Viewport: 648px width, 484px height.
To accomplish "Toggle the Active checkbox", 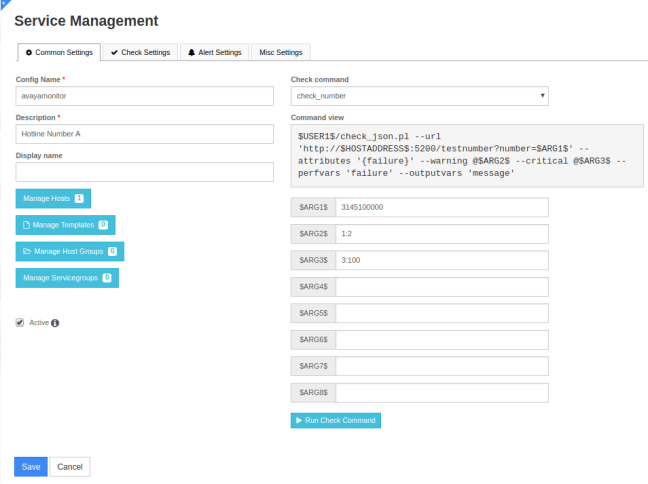I will tap(20, 322).
